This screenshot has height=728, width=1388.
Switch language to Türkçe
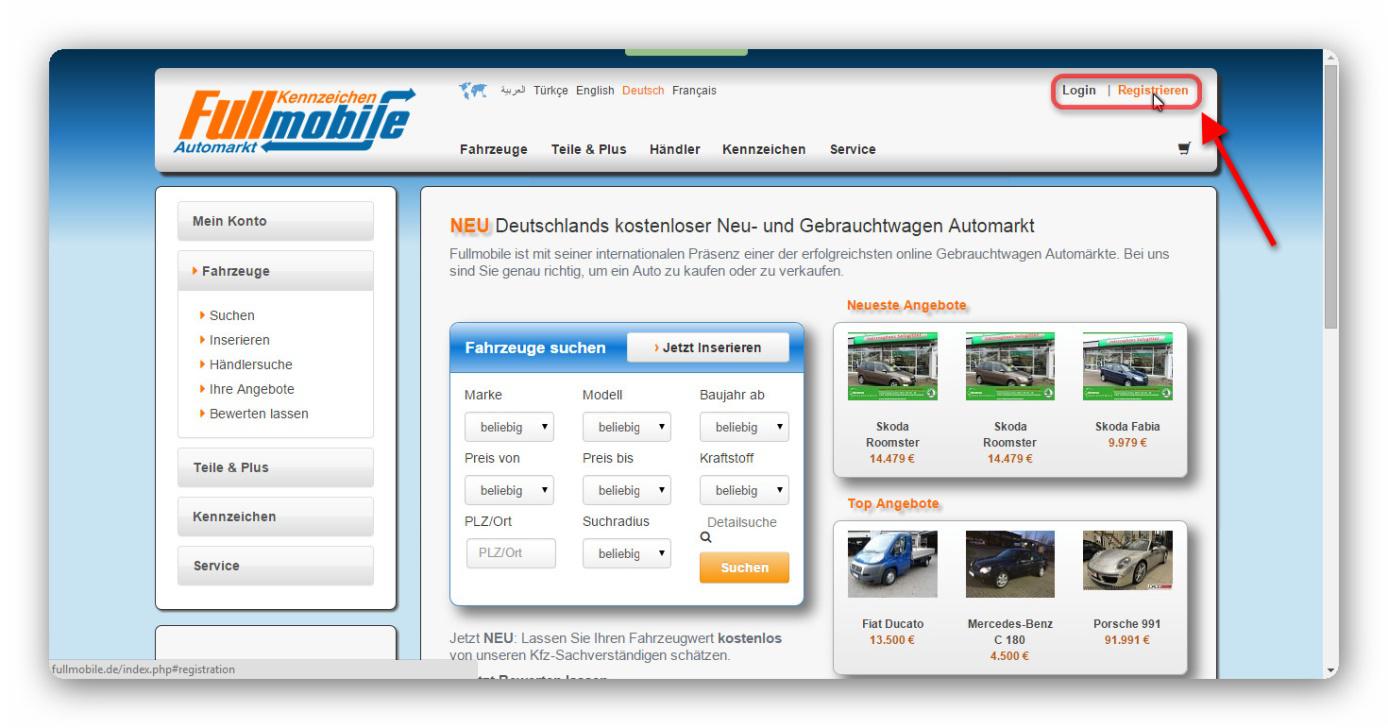tap(551, 91)
